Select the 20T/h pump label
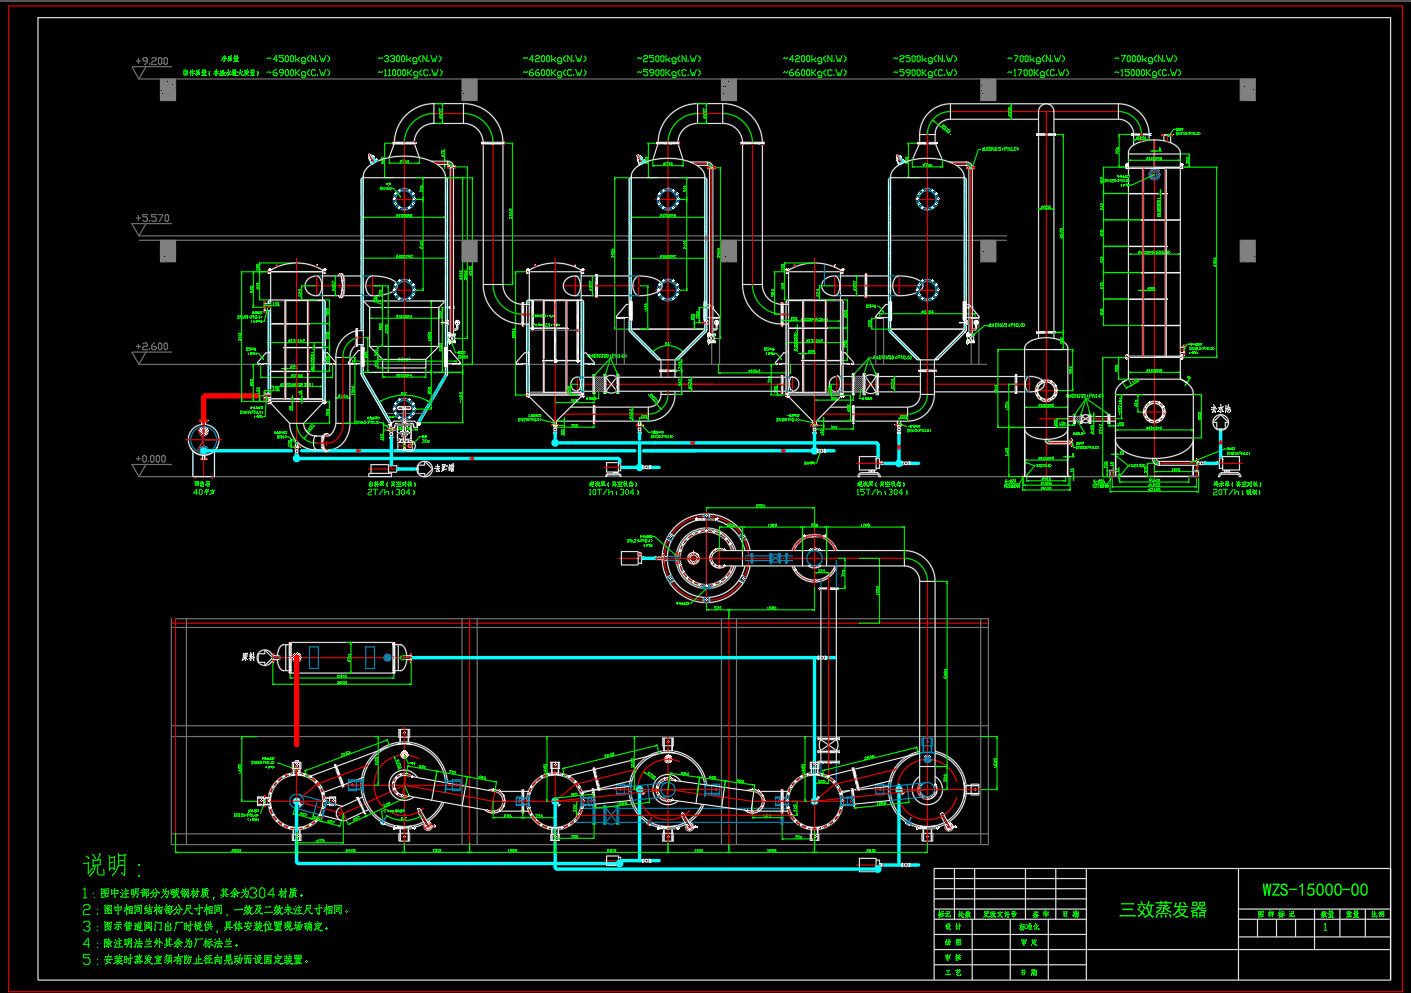The image size is (1411, 993). pyautogui.click(x=1237, y=492)
